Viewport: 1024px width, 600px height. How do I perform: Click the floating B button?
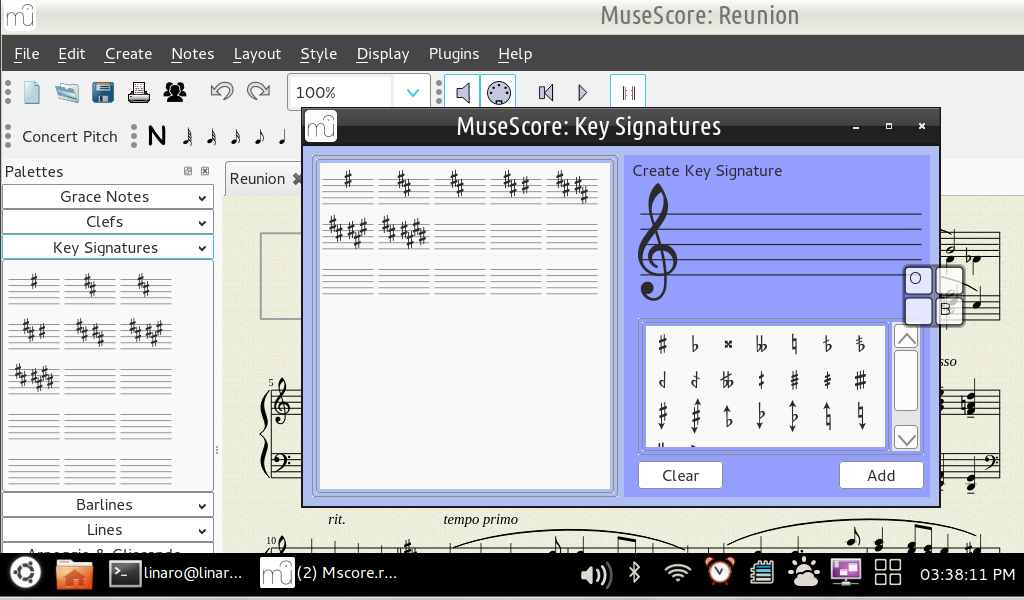coord(948,309)
